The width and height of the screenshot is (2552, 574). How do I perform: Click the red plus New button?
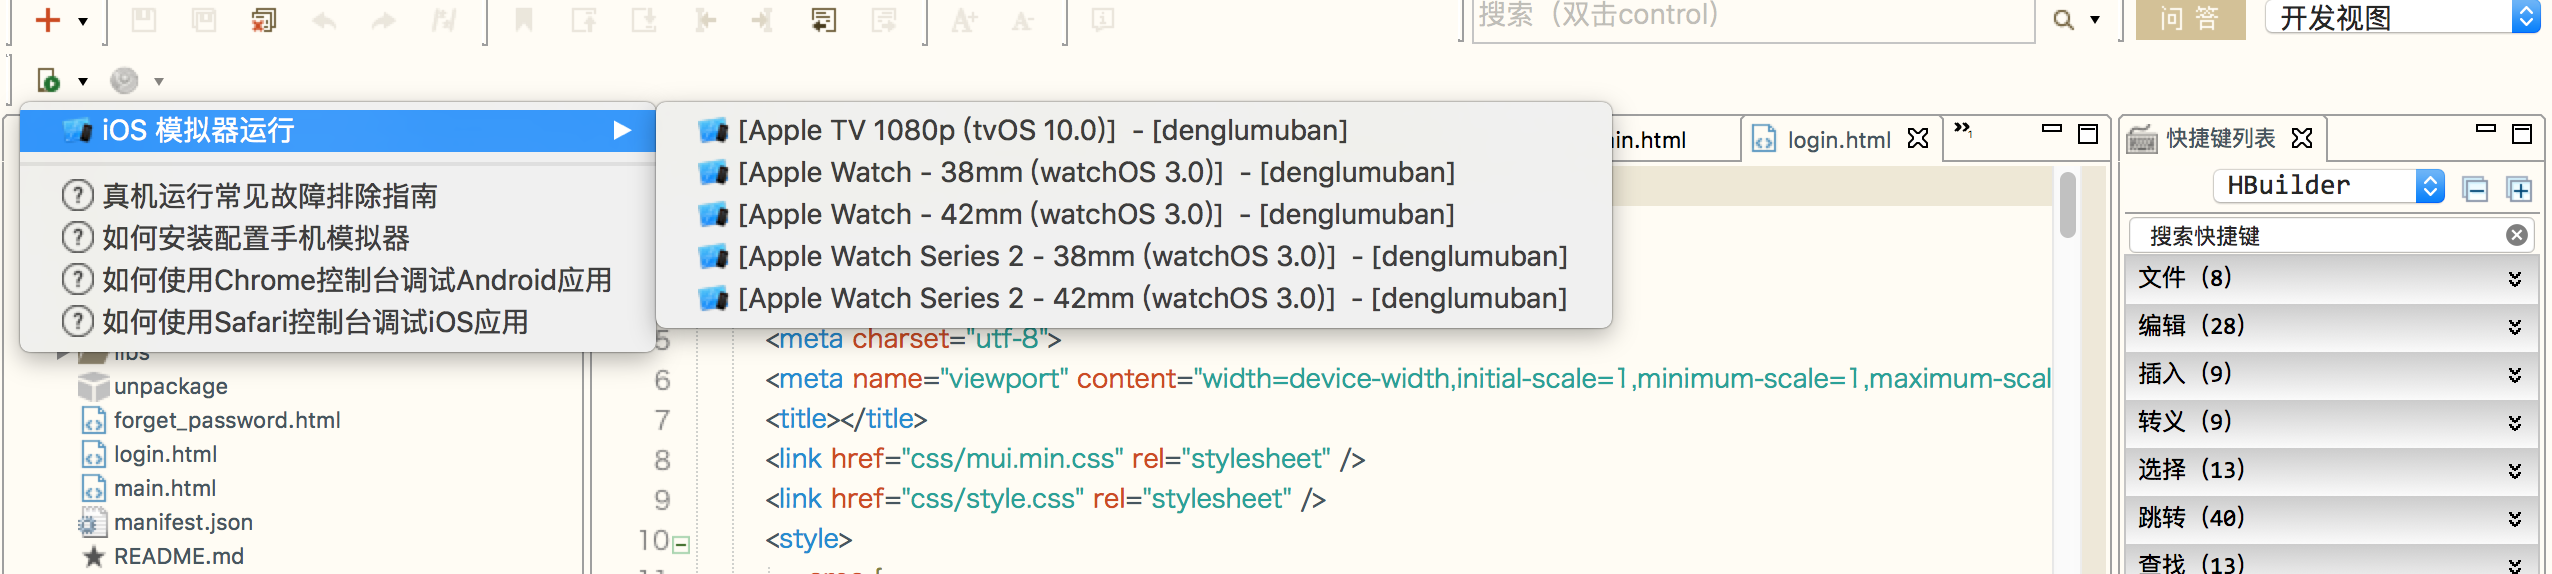click(47, 20)
